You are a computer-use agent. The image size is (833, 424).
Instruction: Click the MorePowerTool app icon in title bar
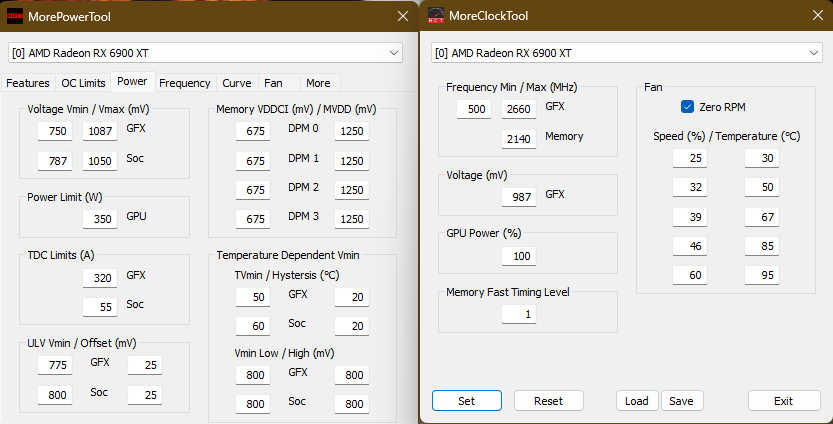[x=14, y=16]
